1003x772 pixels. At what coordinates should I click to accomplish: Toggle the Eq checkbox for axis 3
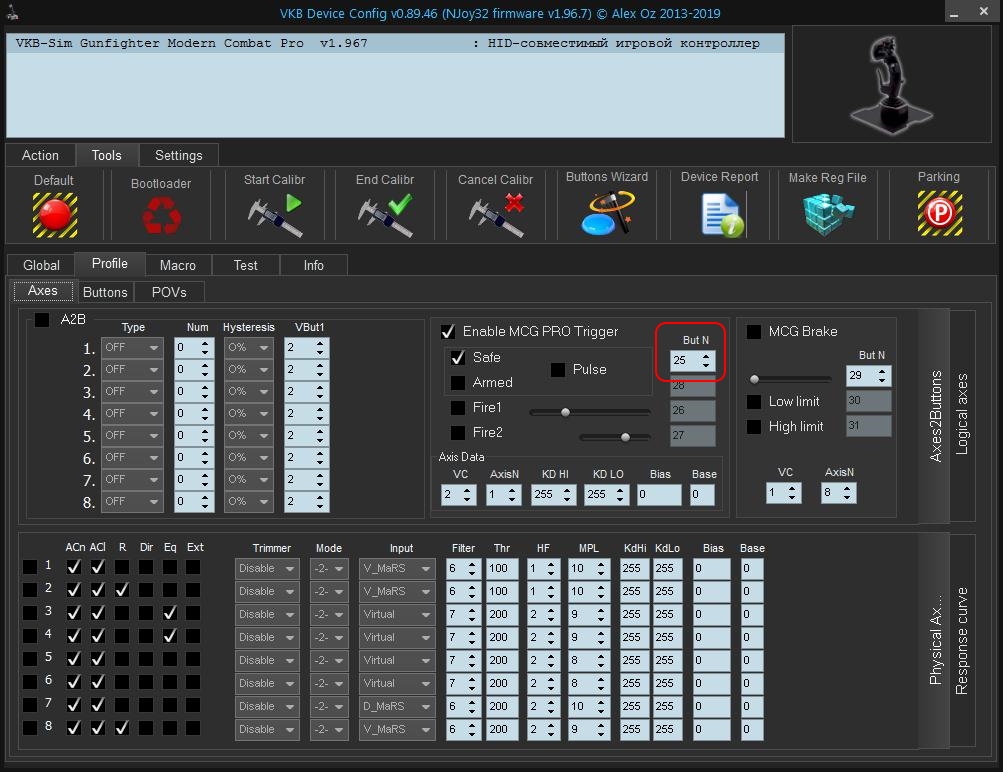pyautogui.click(x=170, y=613)
